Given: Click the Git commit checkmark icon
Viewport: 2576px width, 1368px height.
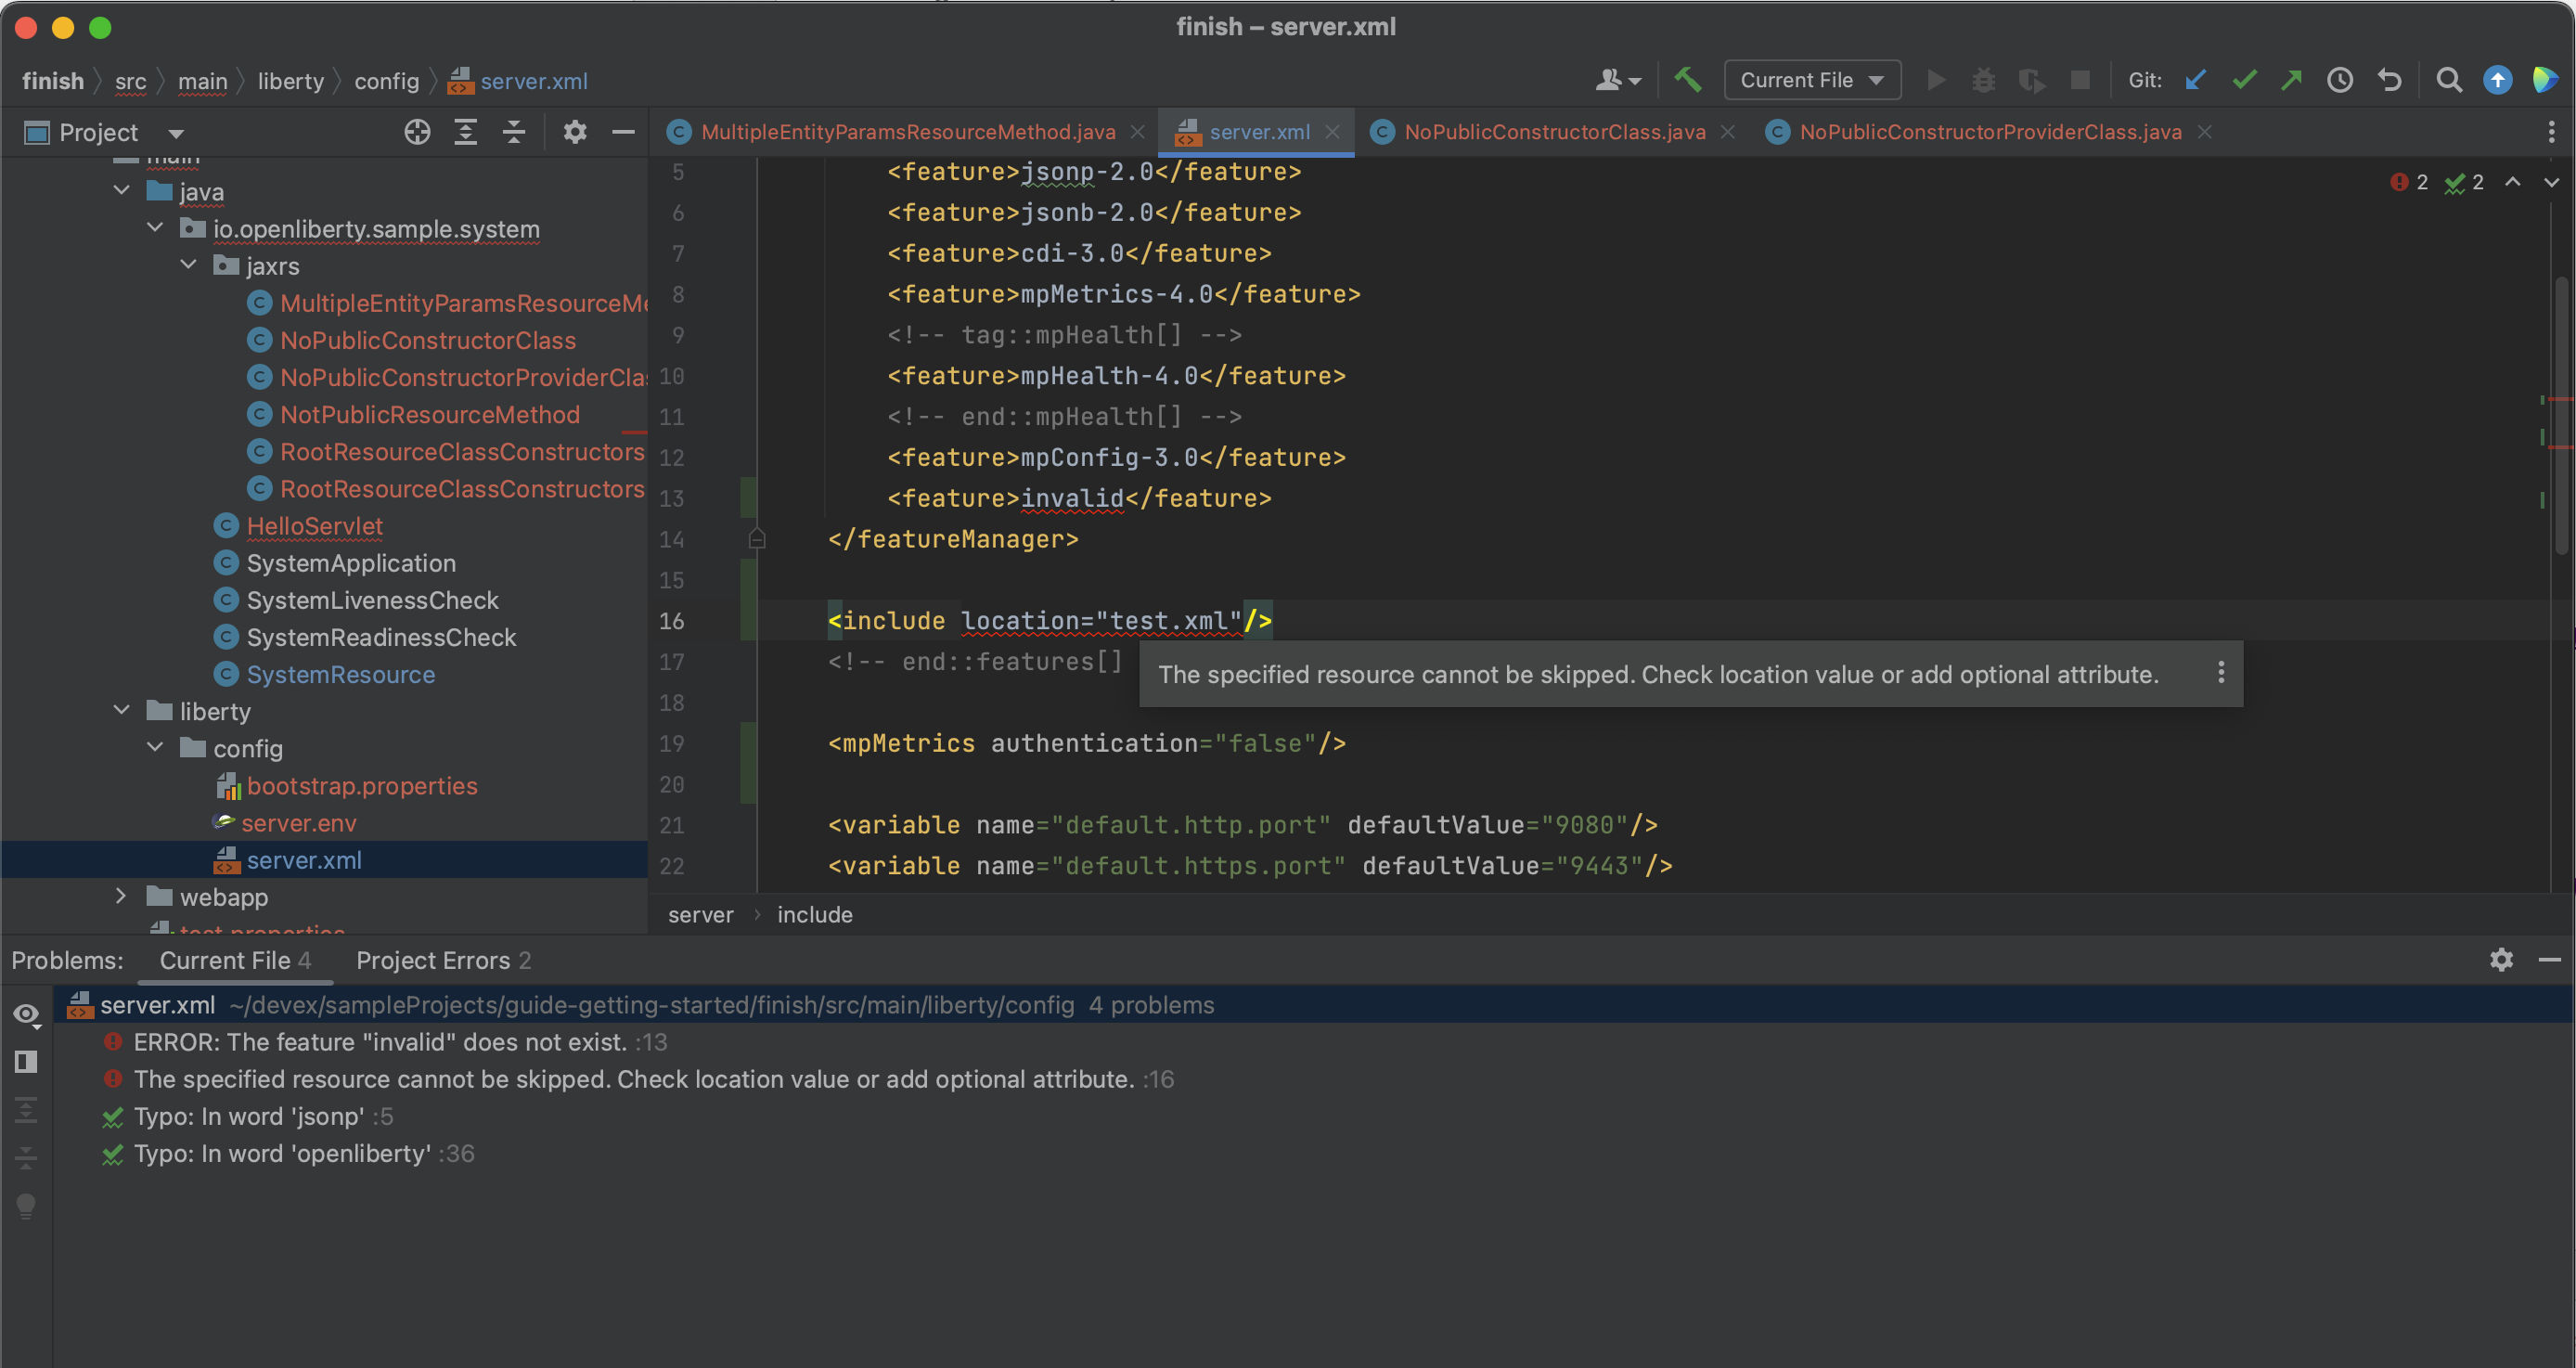Looking at the screenshot, I should [x=2244, y=80].
